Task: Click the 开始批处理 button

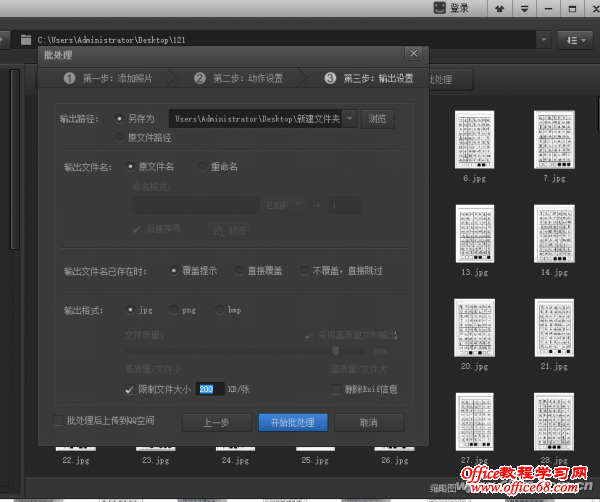Action: 293,422
